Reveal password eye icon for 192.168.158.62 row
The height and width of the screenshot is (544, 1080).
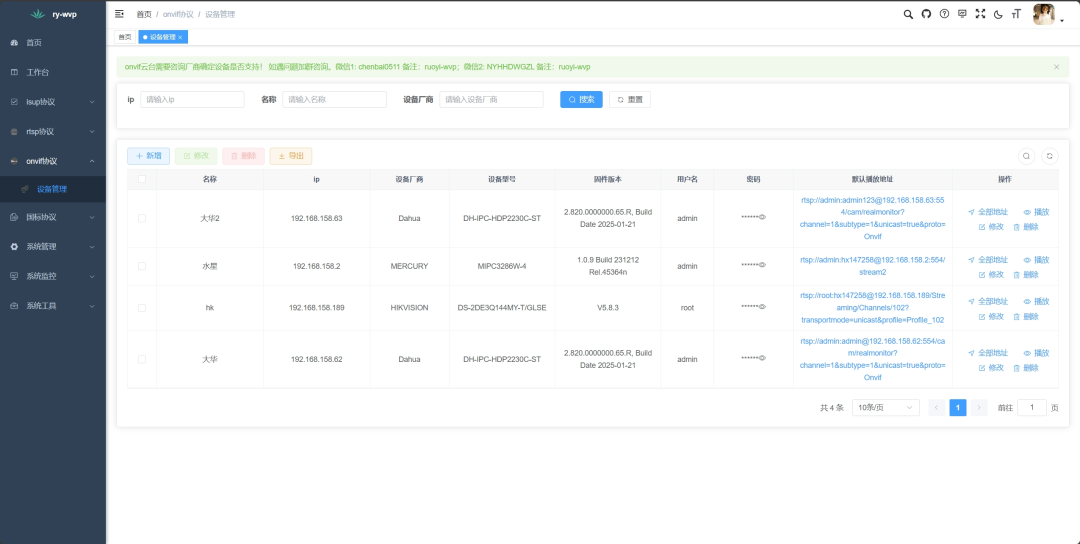tap(762, 359)
